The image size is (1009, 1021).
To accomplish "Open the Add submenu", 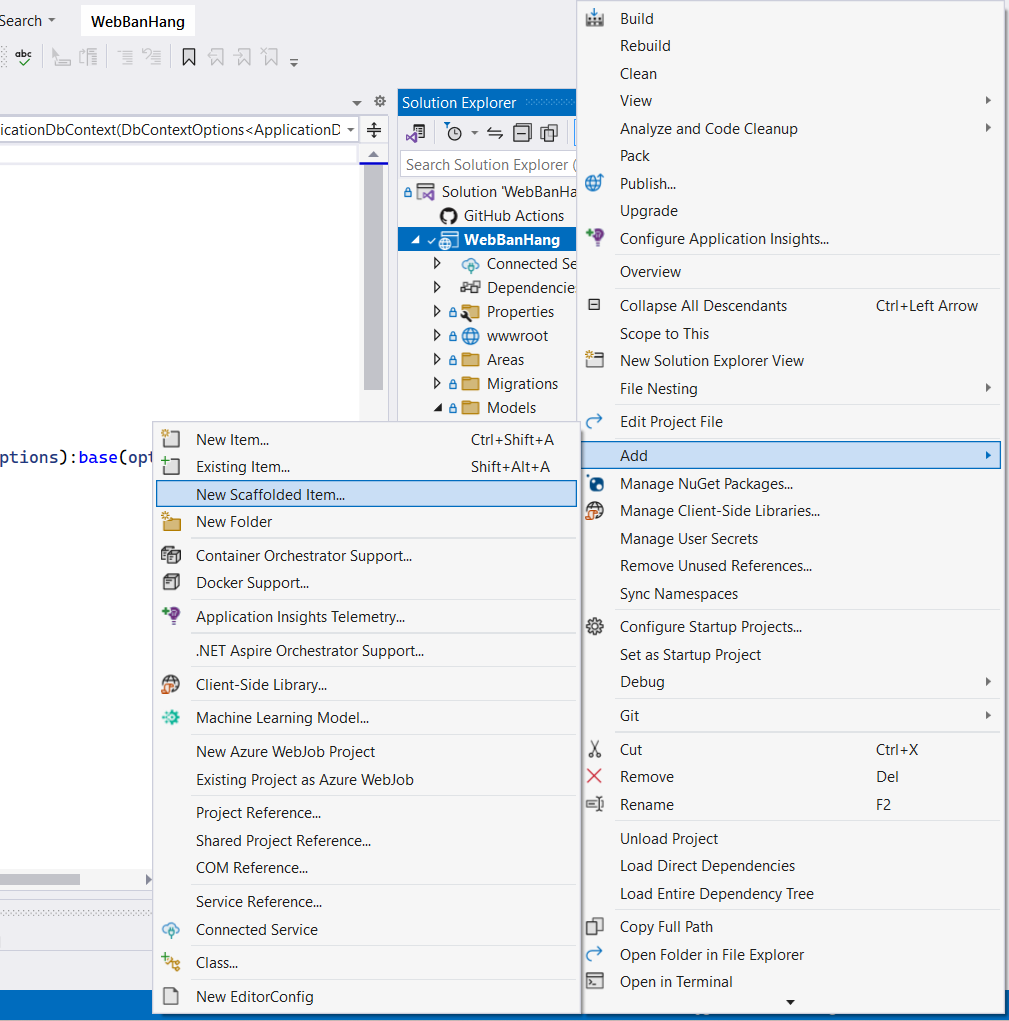I will pyautogui.click(x=790, y=455).
